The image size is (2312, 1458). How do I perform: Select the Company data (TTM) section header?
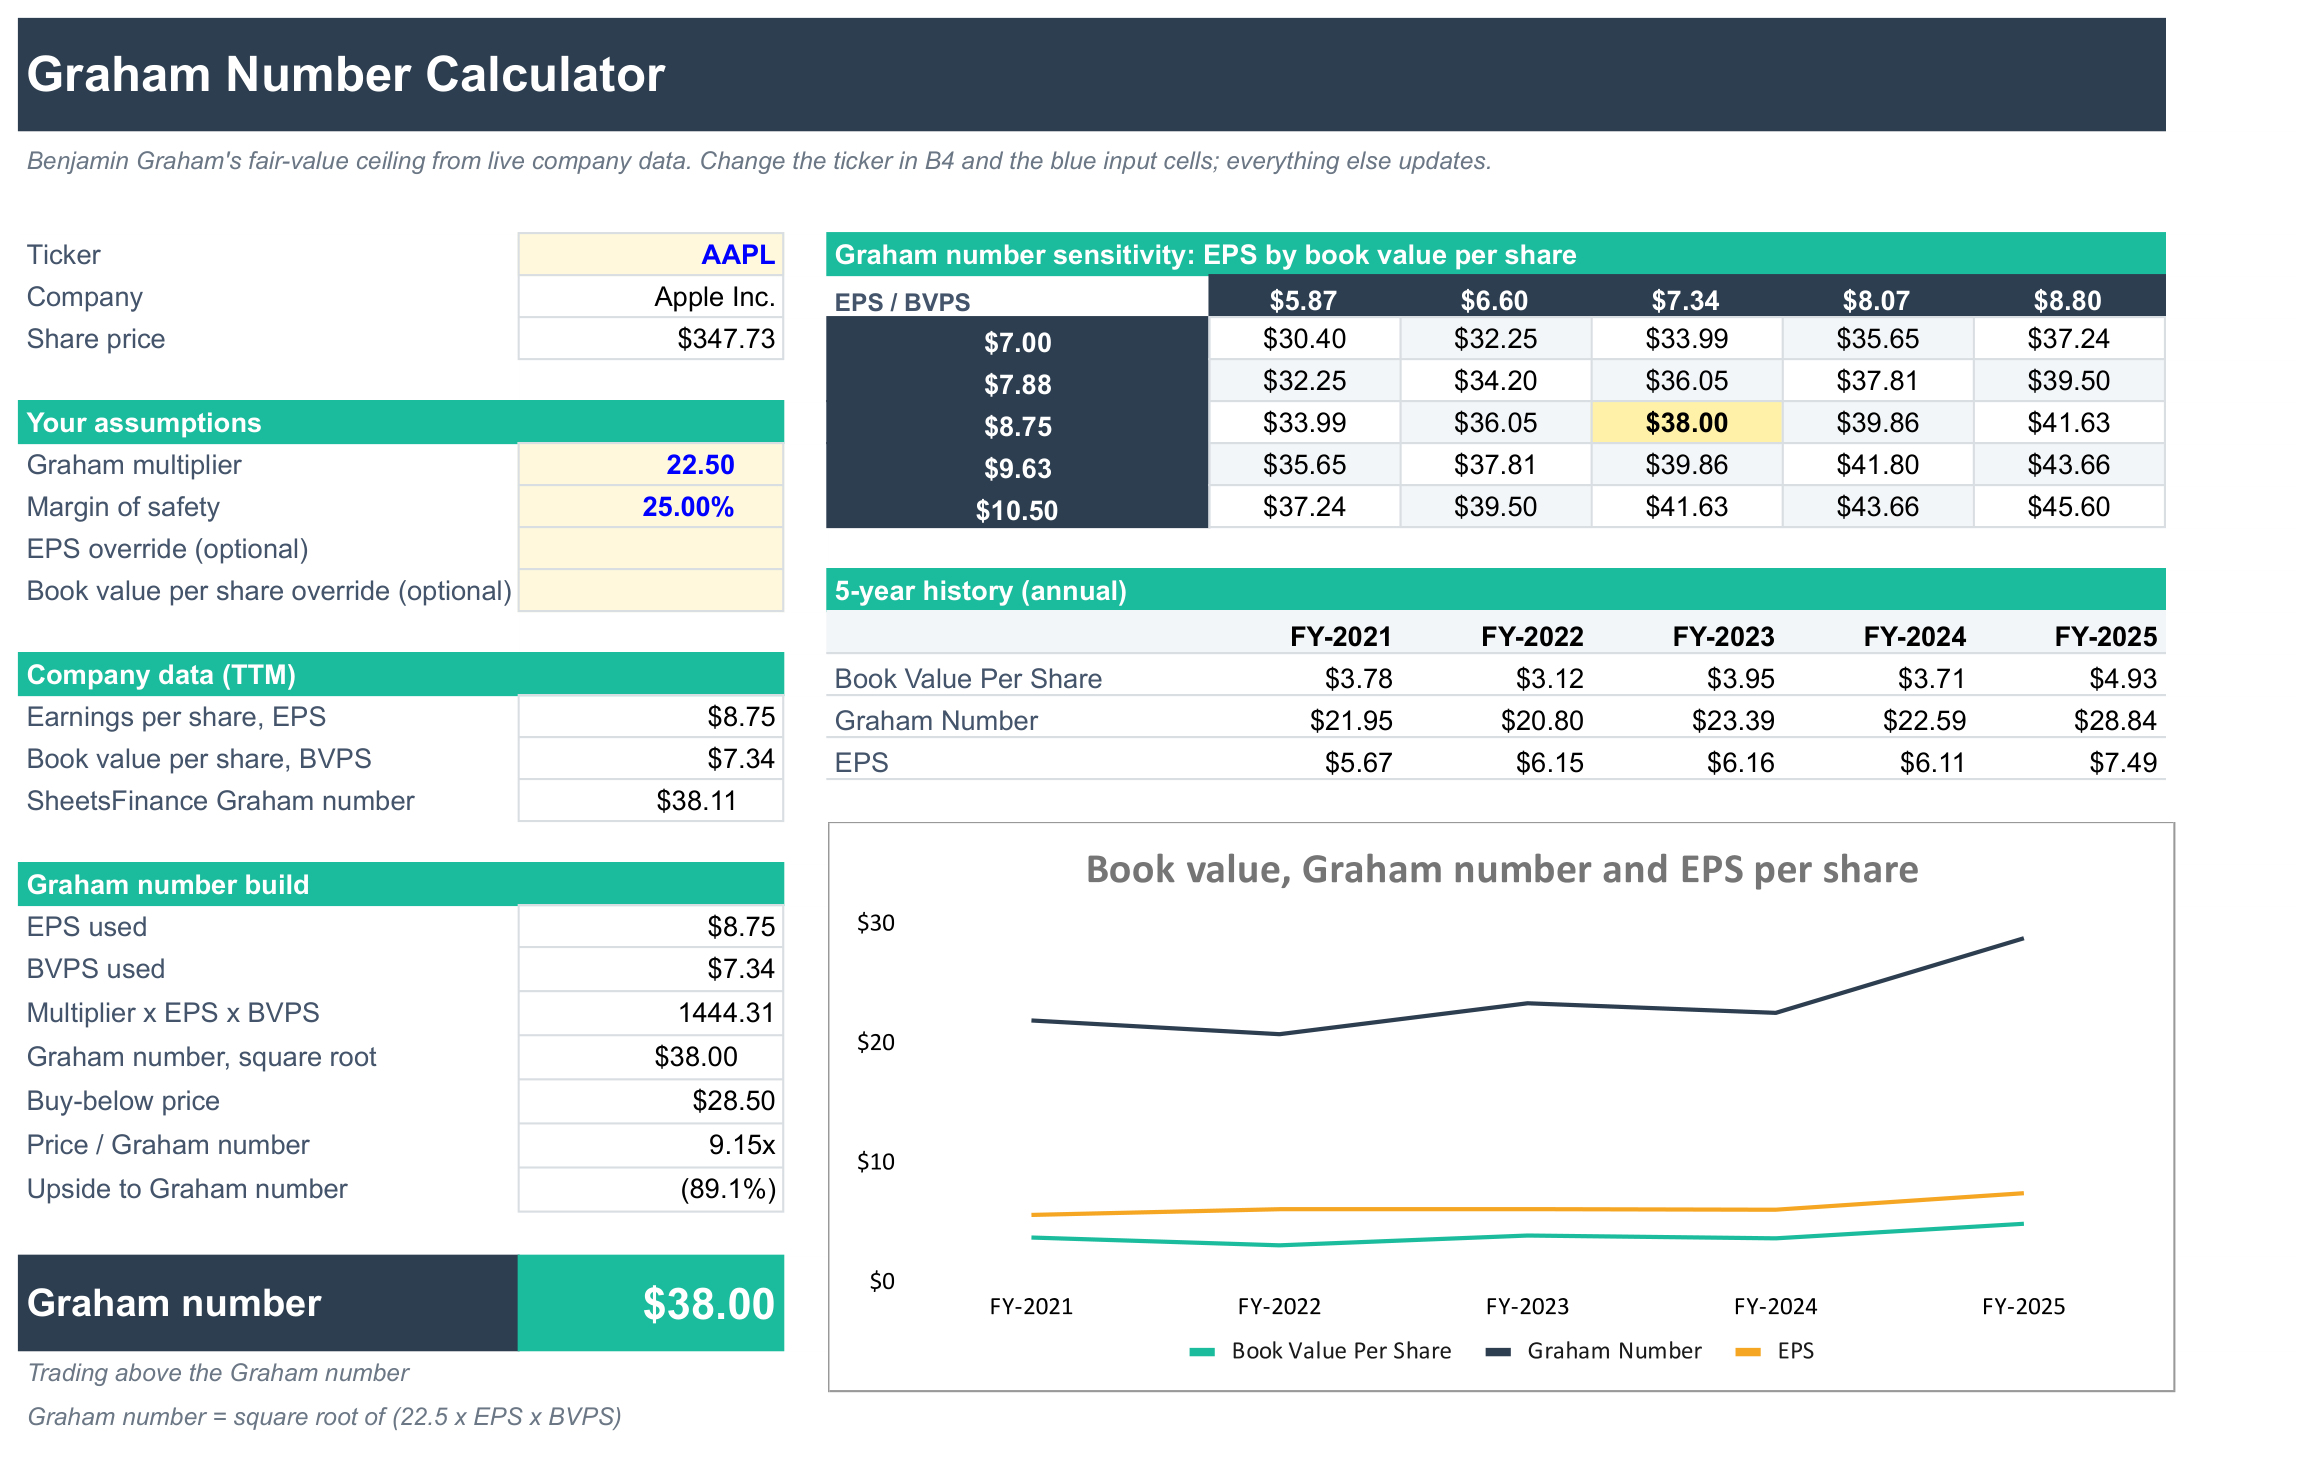401,674
